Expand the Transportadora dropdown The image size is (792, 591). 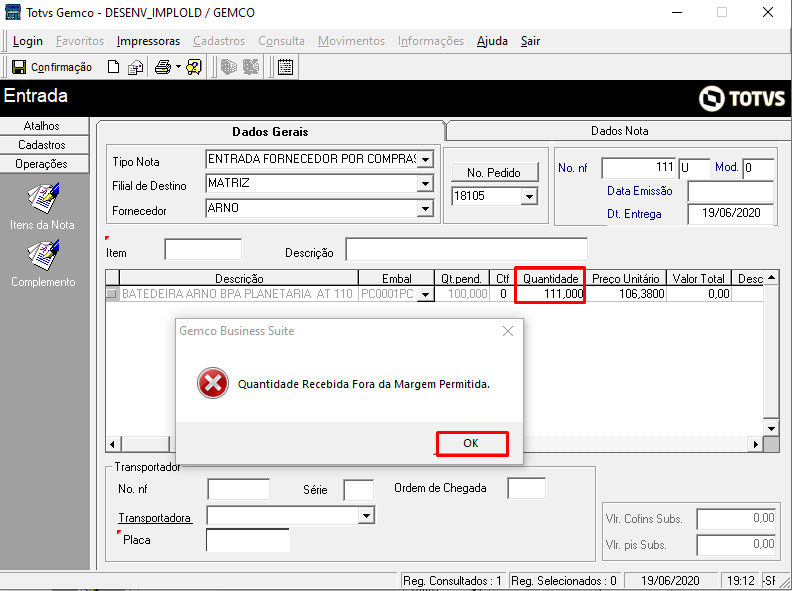coord(366,516)
